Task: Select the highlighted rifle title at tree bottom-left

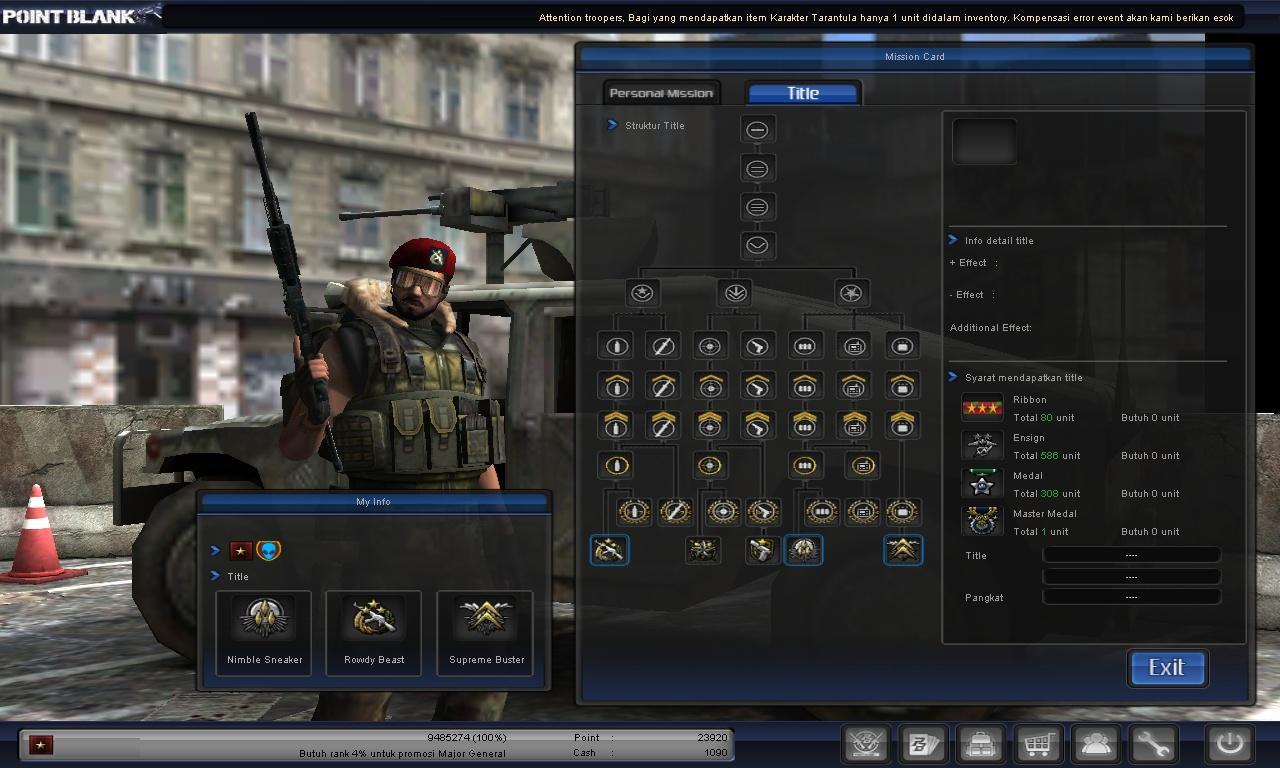Action: (x=609, y=549)
